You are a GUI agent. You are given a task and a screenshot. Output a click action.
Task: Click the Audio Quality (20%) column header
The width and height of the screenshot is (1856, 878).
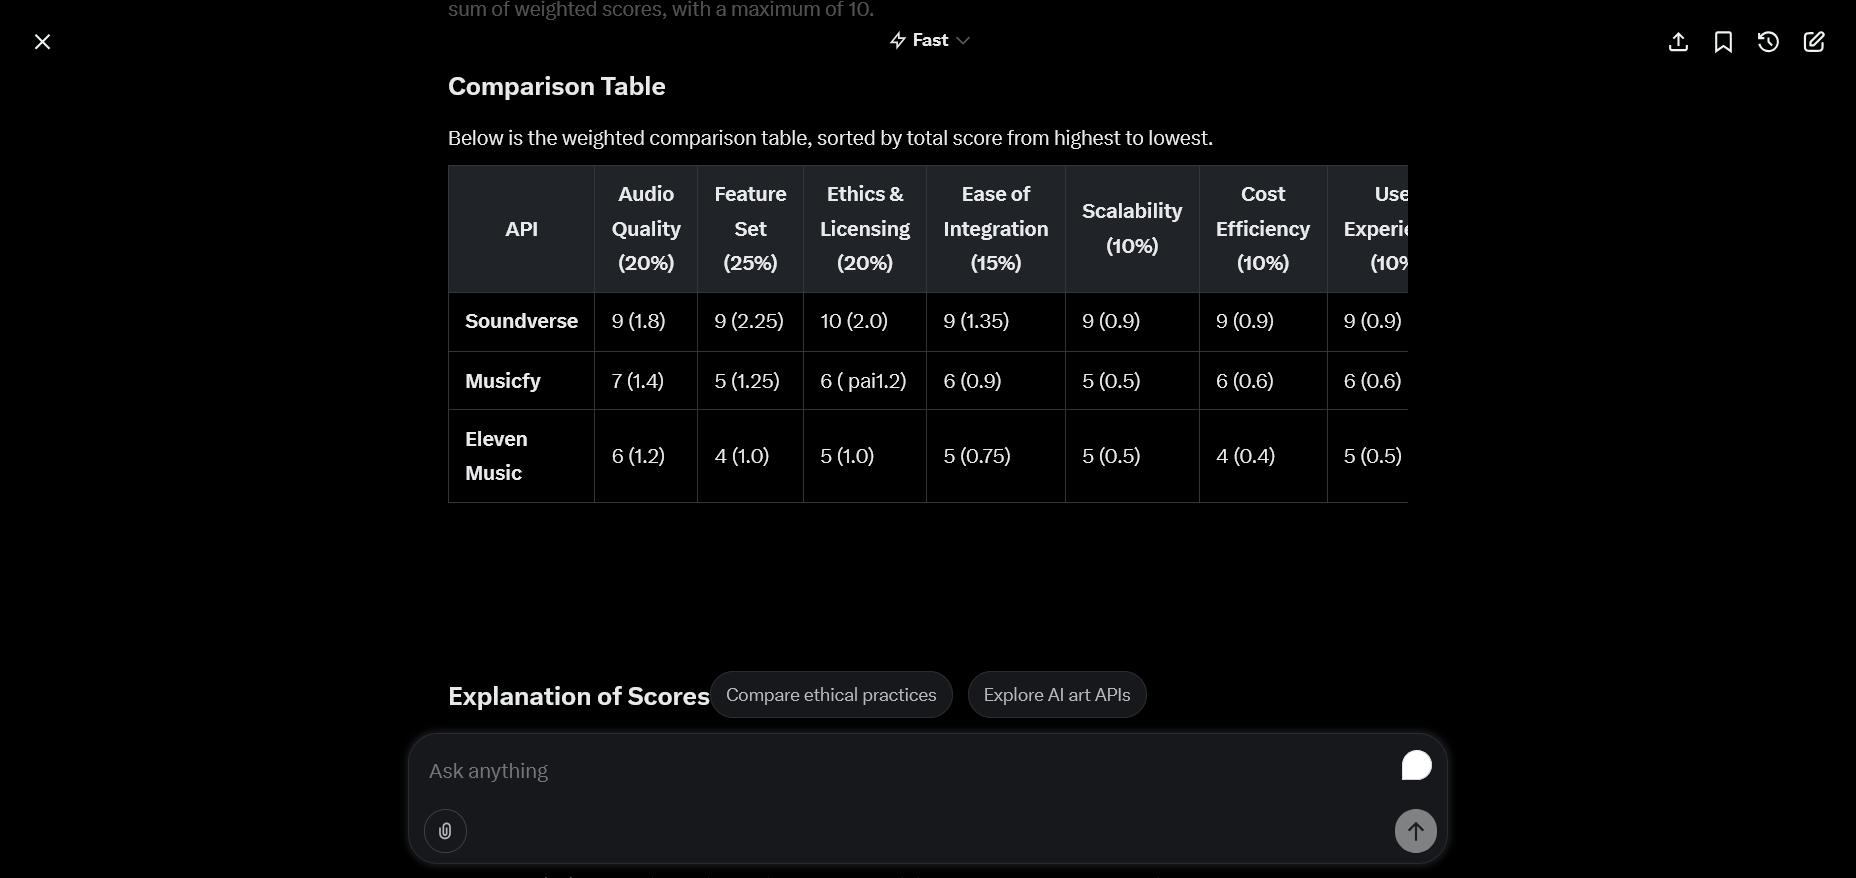[646, 229]
